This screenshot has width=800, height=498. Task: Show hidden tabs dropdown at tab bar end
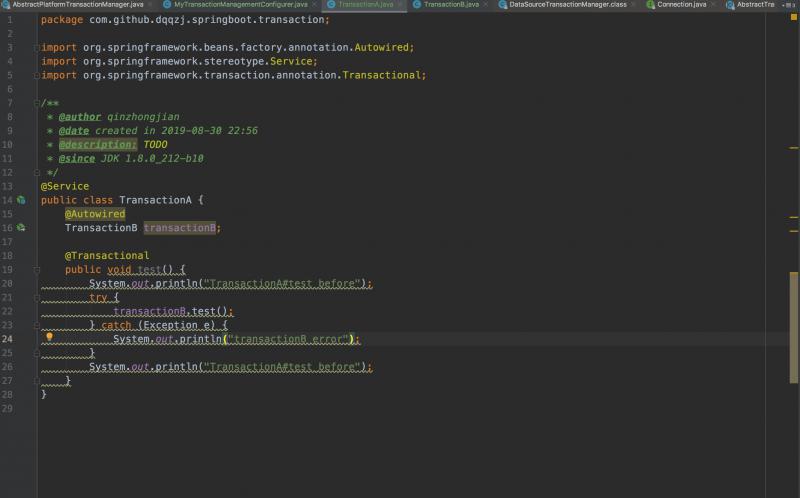pyautogui.click(x=788, y=5)
